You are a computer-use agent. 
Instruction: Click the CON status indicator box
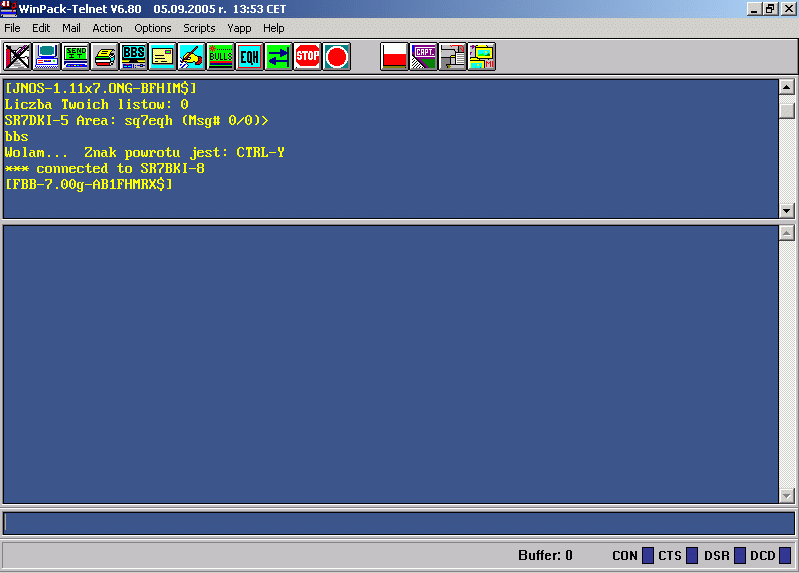click(x=648, y=555)
